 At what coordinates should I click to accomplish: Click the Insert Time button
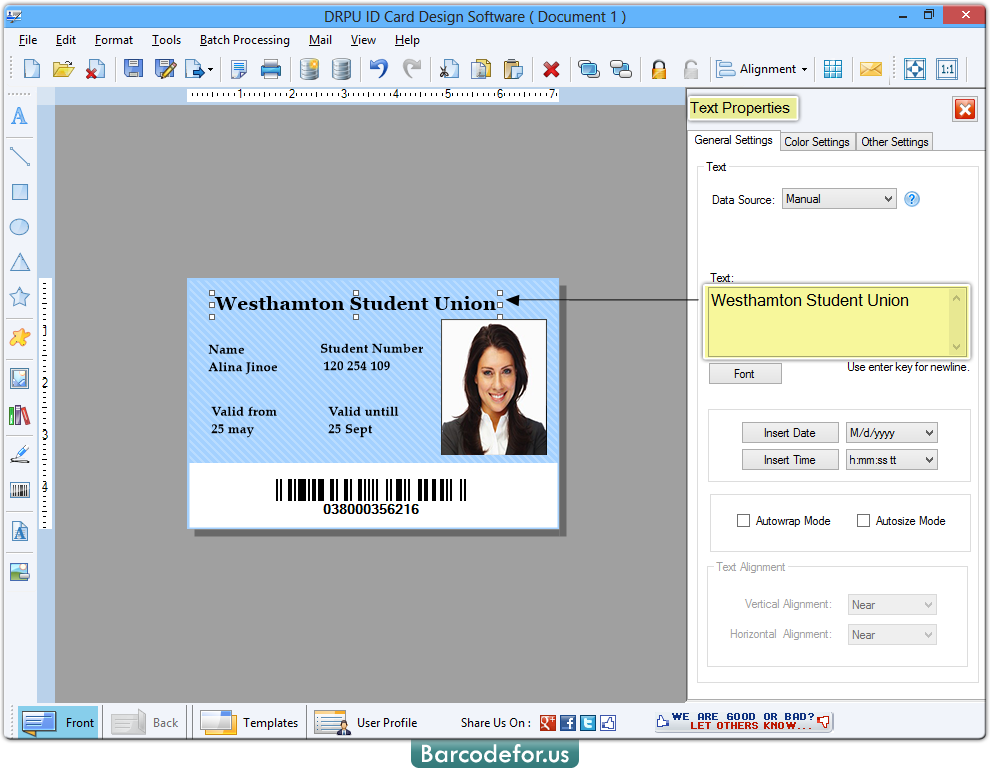790,459
